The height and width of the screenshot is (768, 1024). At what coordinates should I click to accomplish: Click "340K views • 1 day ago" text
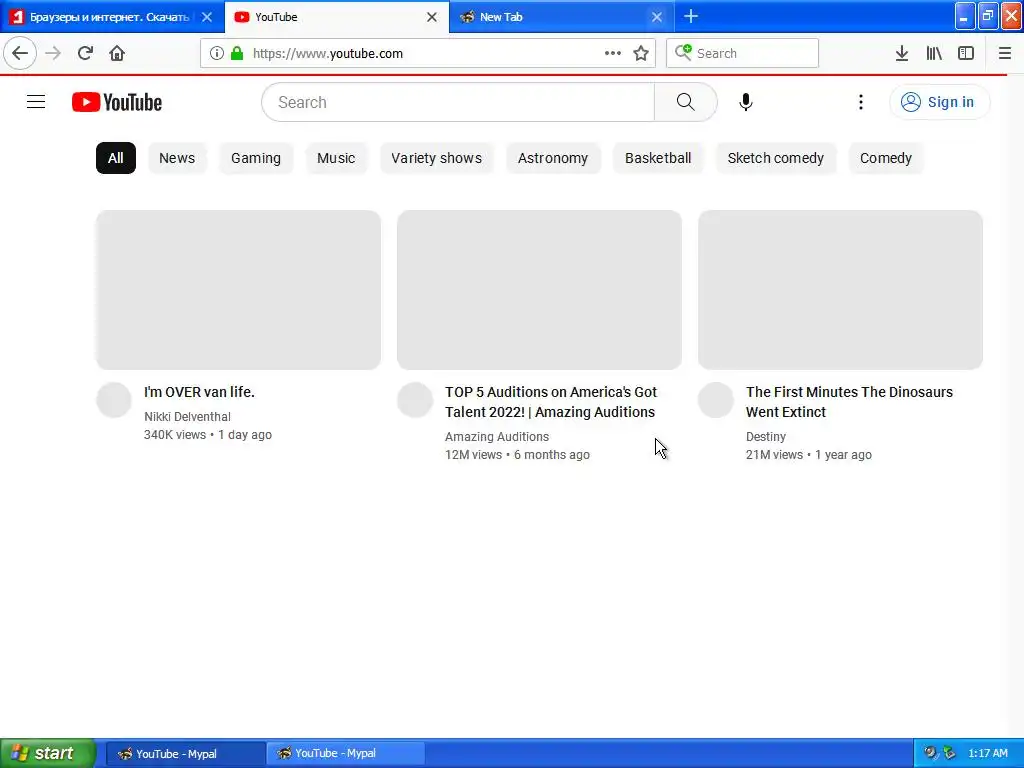[x=208, y=435]
